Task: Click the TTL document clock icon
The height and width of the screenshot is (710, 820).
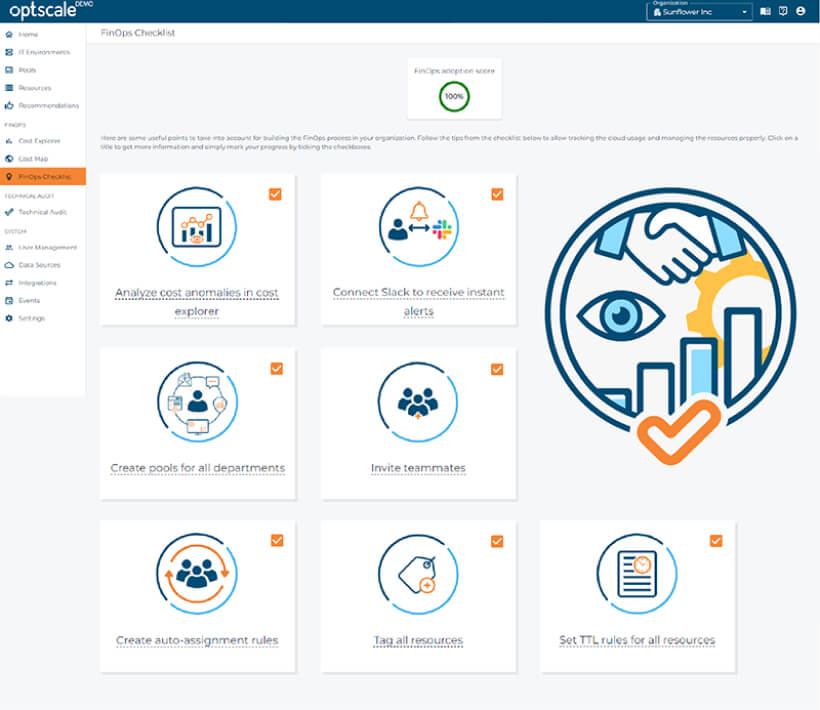Action: pos(637,574)
